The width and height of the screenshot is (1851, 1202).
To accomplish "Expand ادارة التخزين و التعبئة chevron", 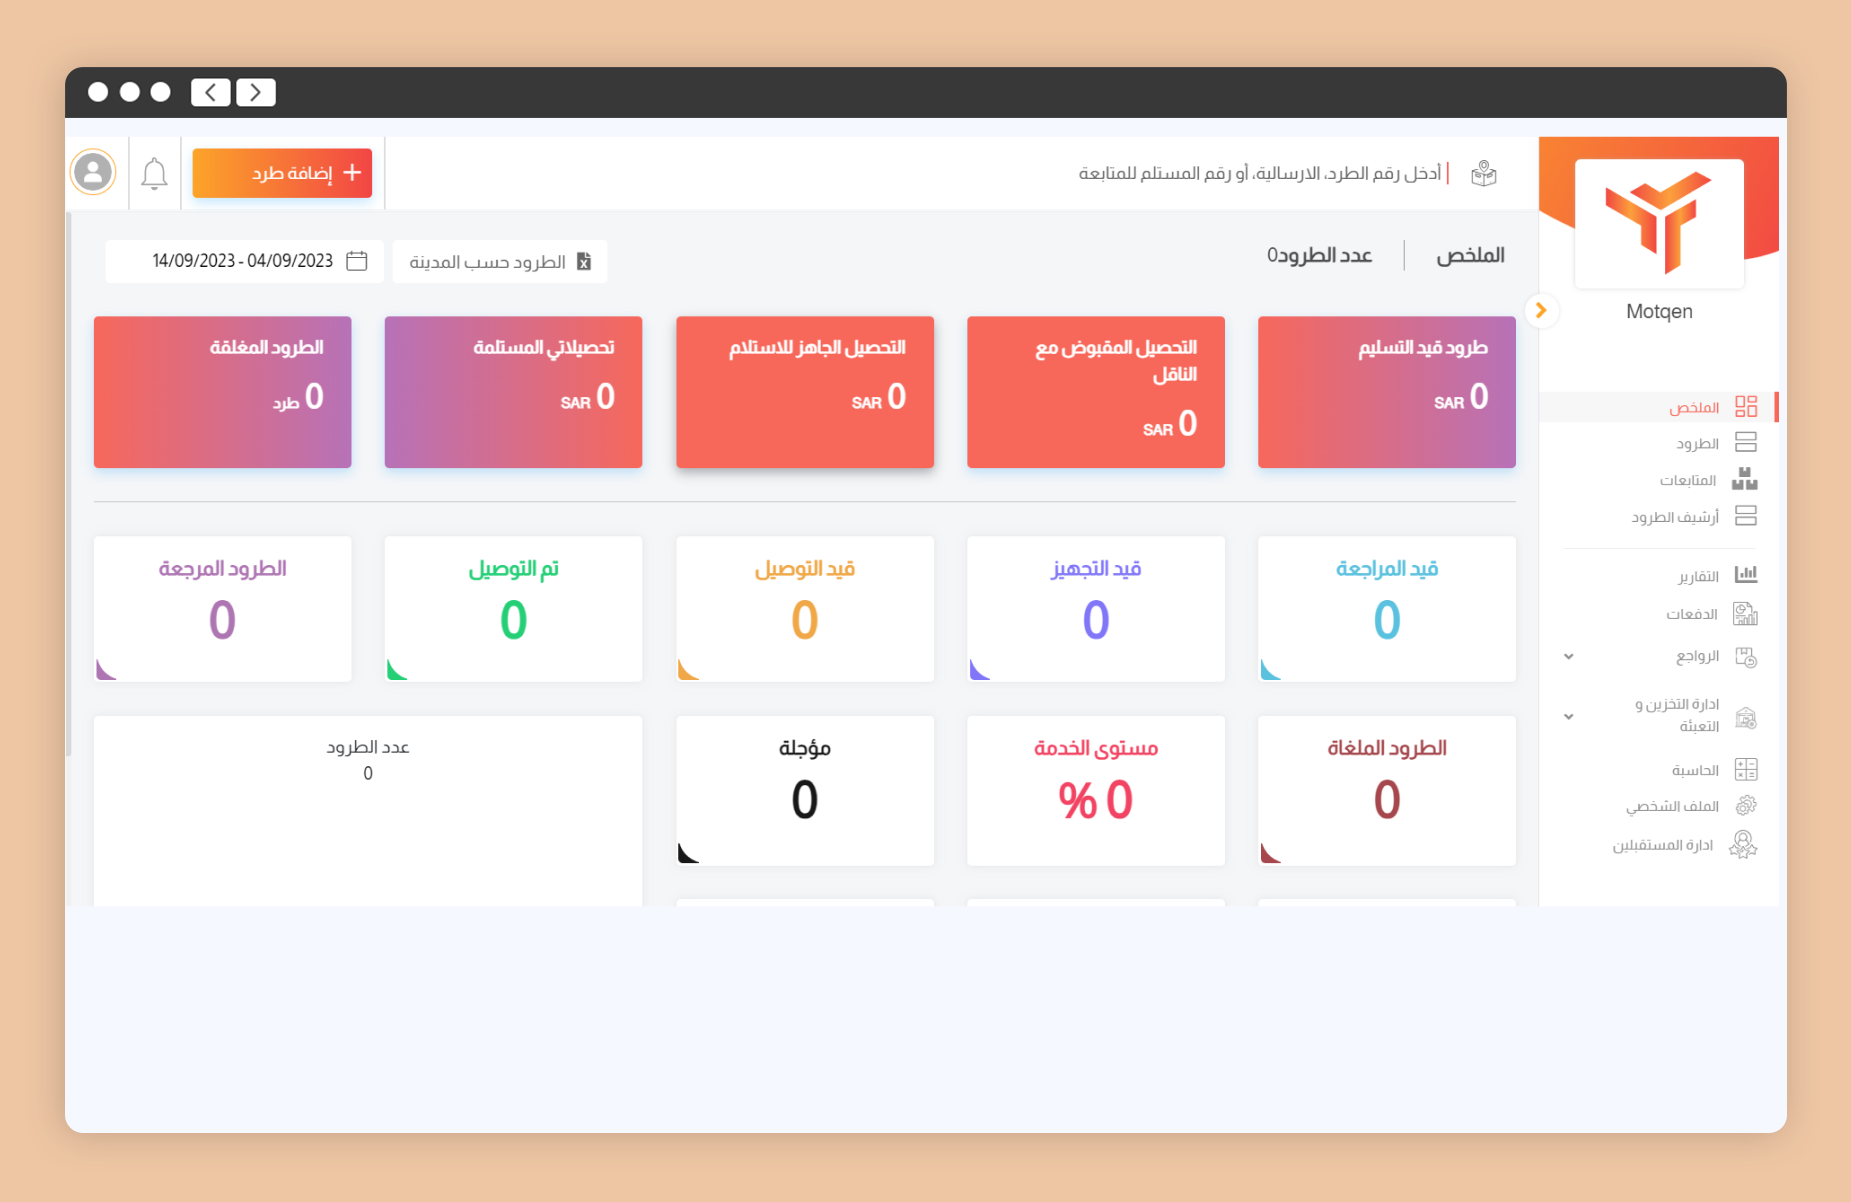I will coord(1569,717).
